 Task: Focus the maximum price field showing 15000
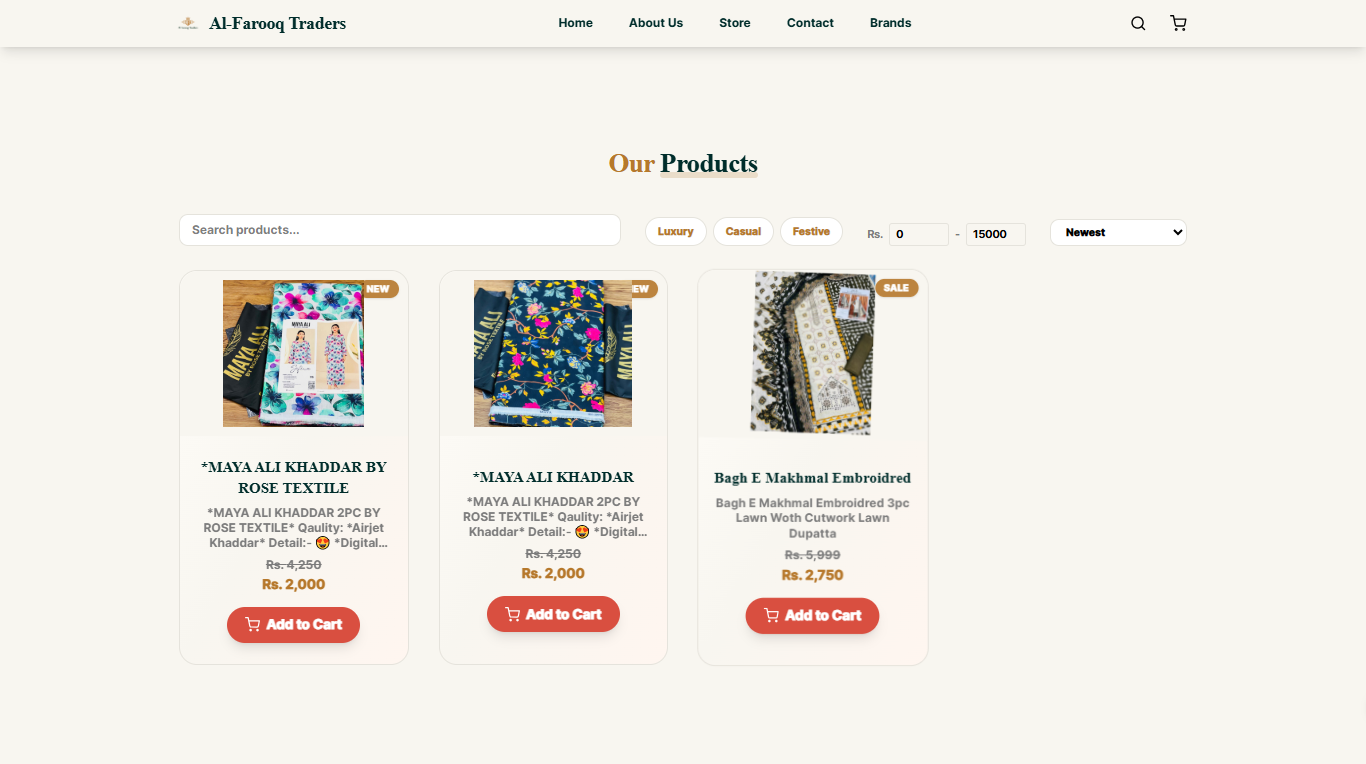tap(995, 234)
